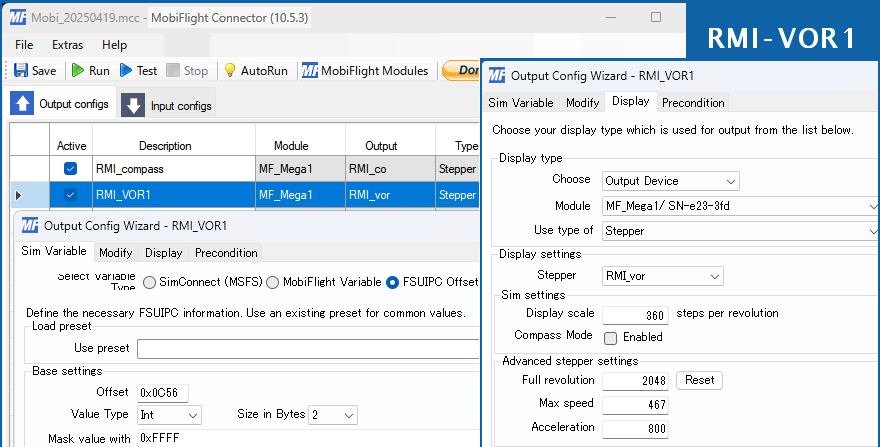Select the FSUIPC Offset radio button
The image size is (880, 447).
pos(393,282)
